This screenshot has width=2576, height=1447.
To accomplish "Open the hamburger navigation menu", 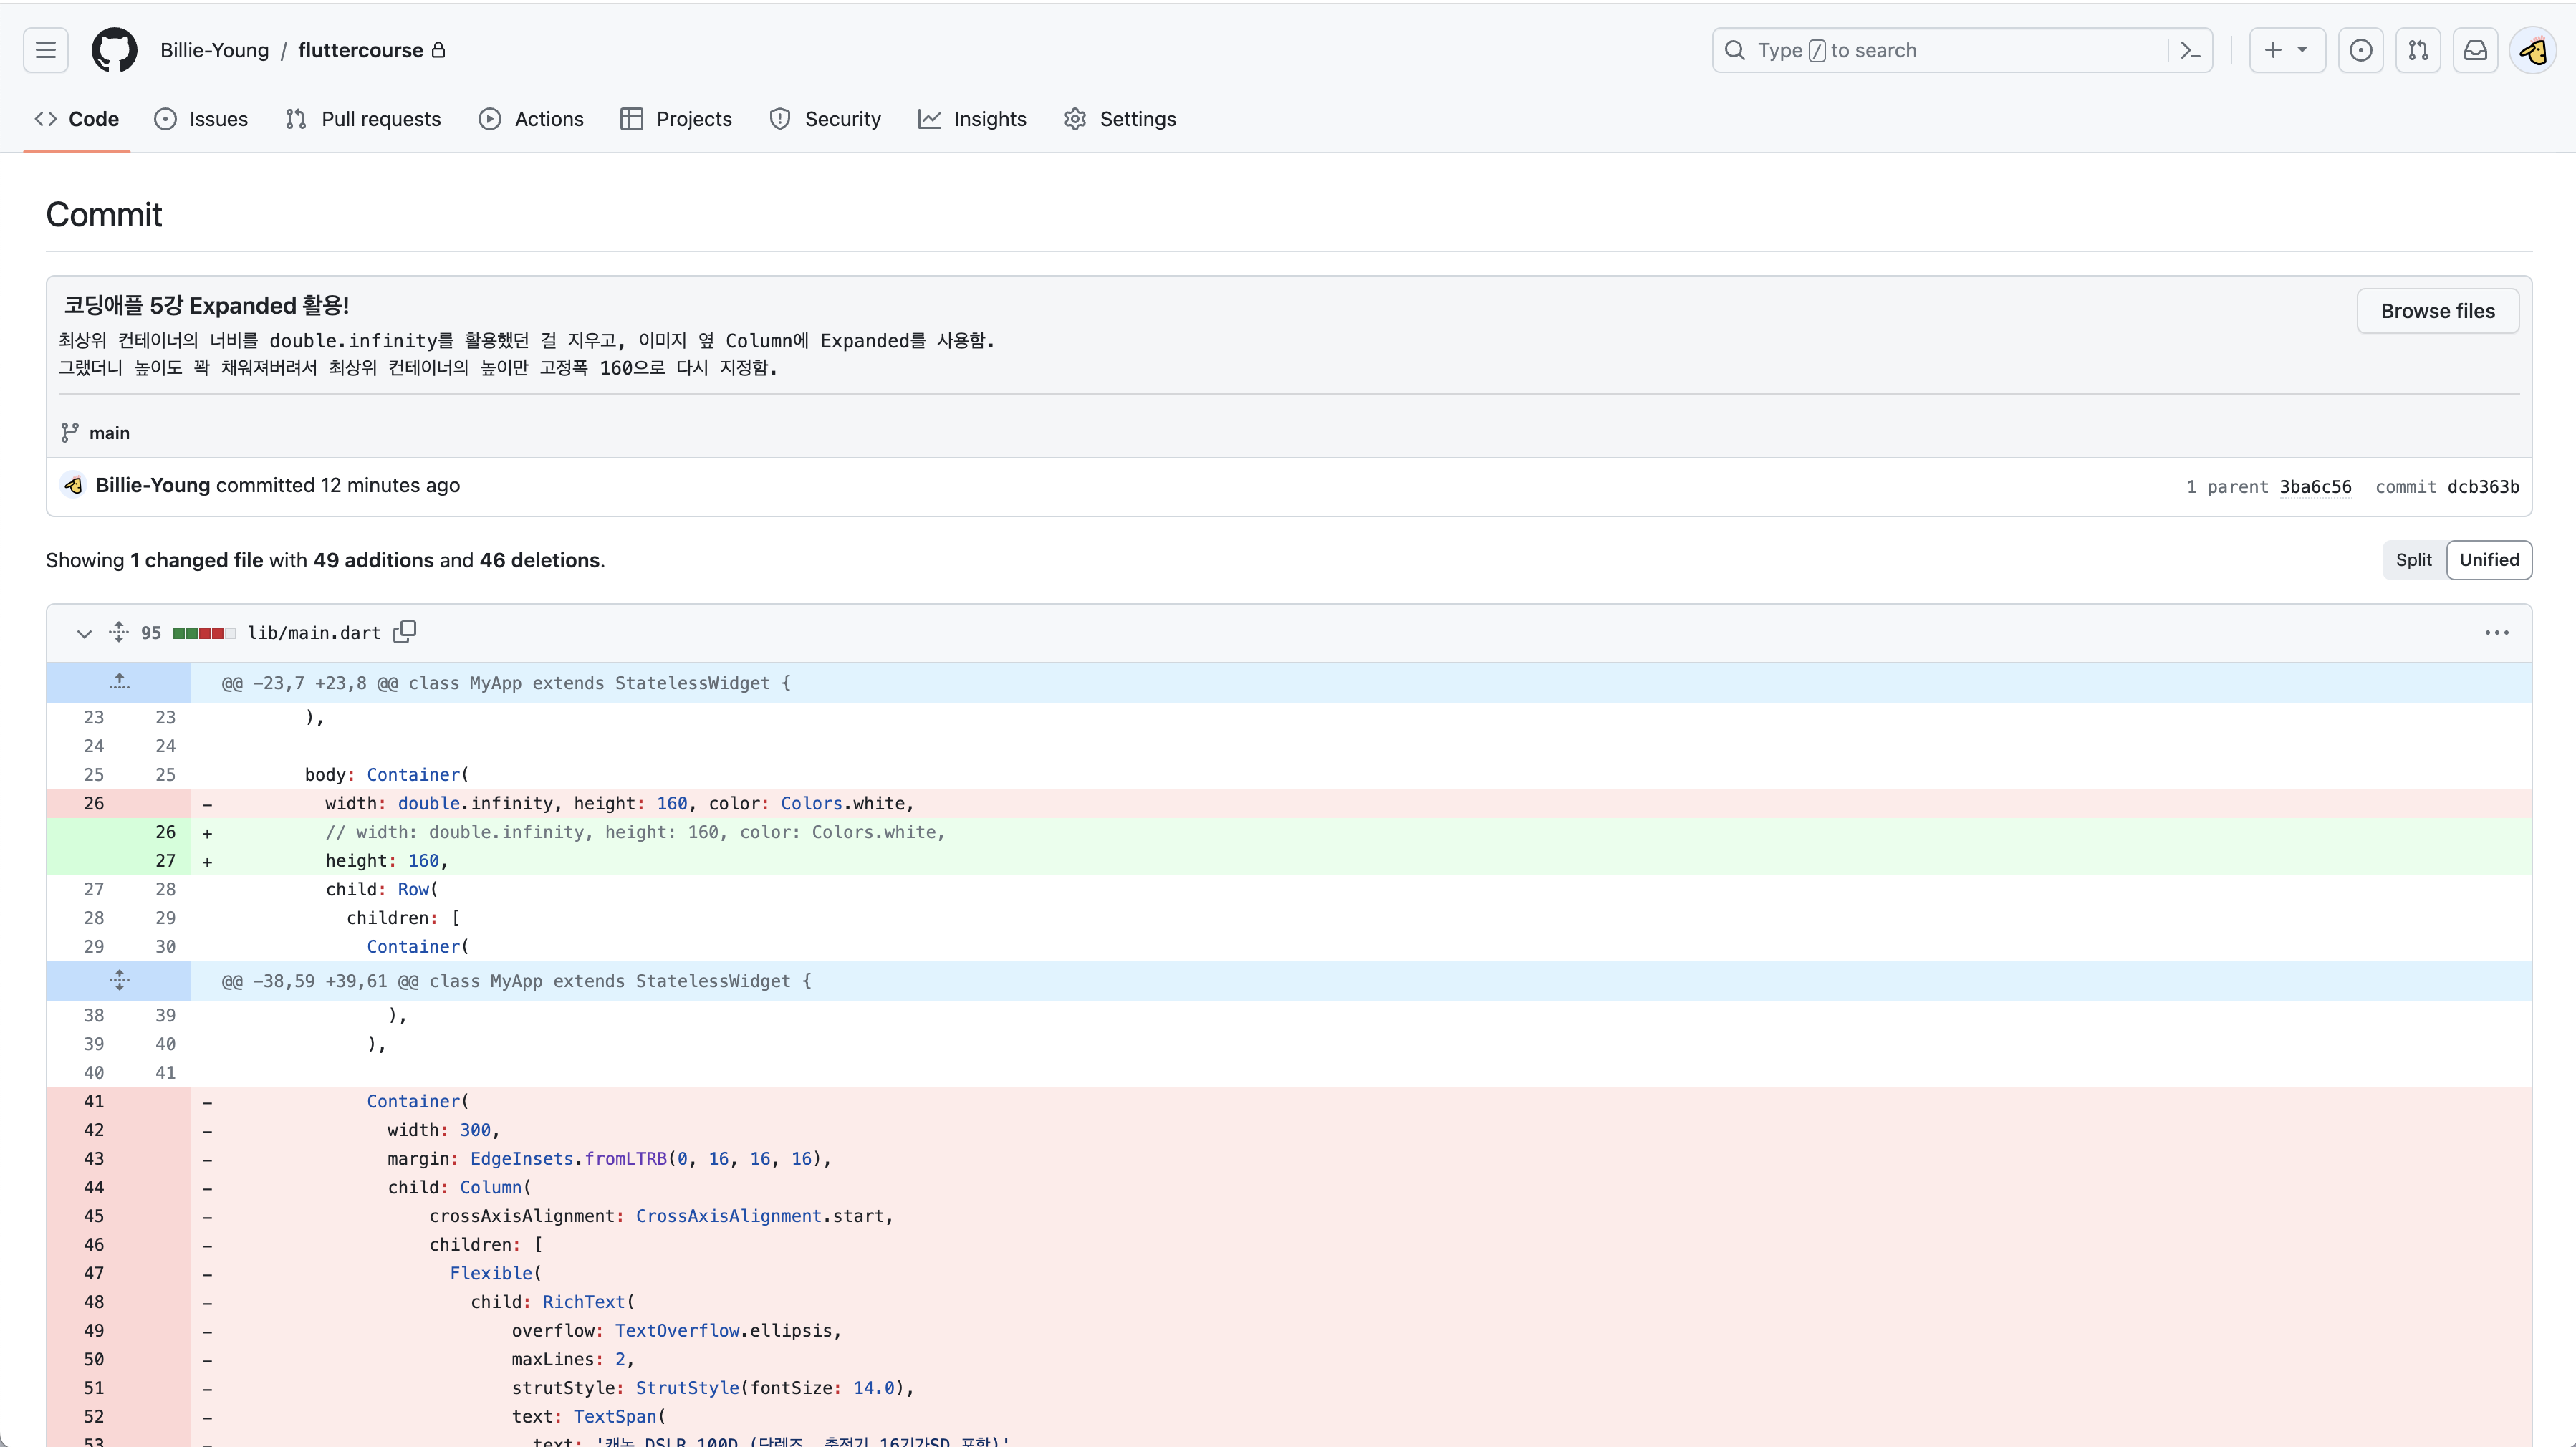I will click(x=46, y=50).
